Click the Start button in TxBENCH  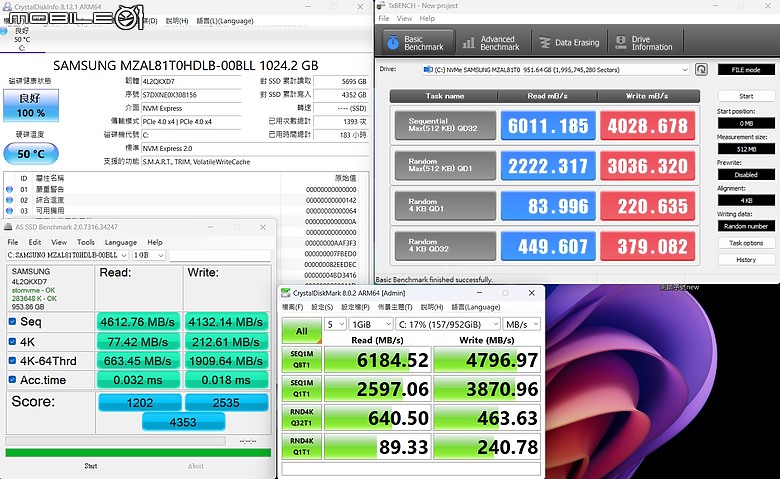point(746,96)
